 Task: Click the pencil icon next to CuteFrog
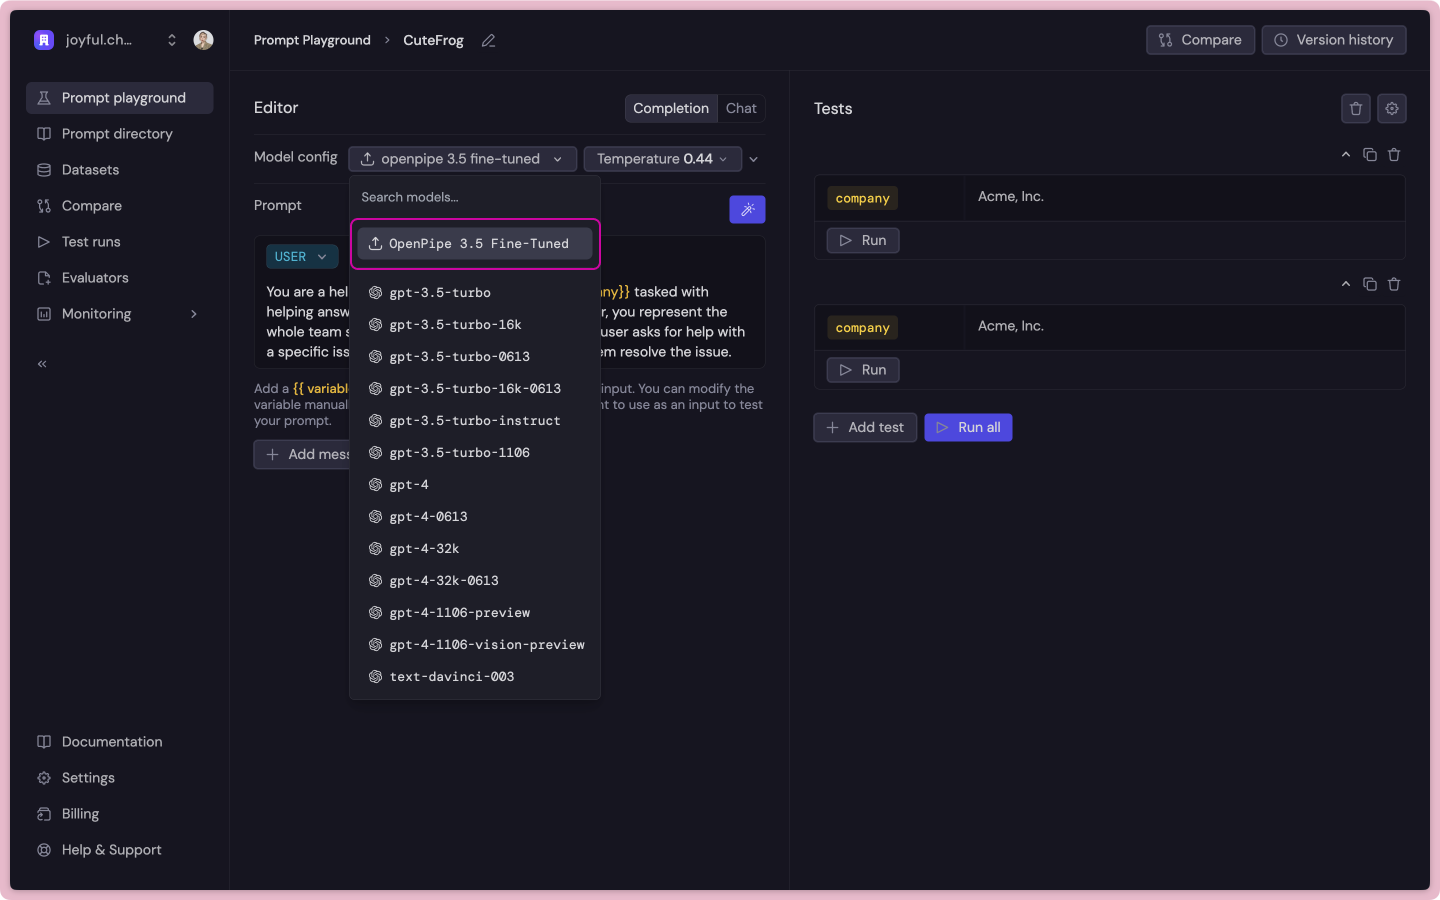(488, 41)
